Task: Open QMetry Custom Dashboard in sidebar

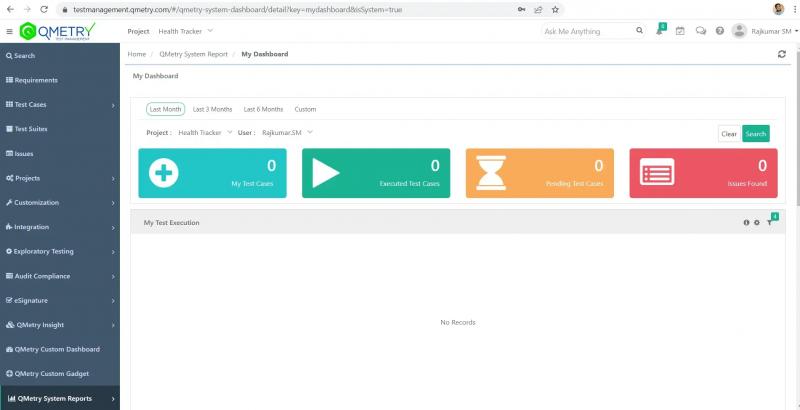Action: point(60,349)
